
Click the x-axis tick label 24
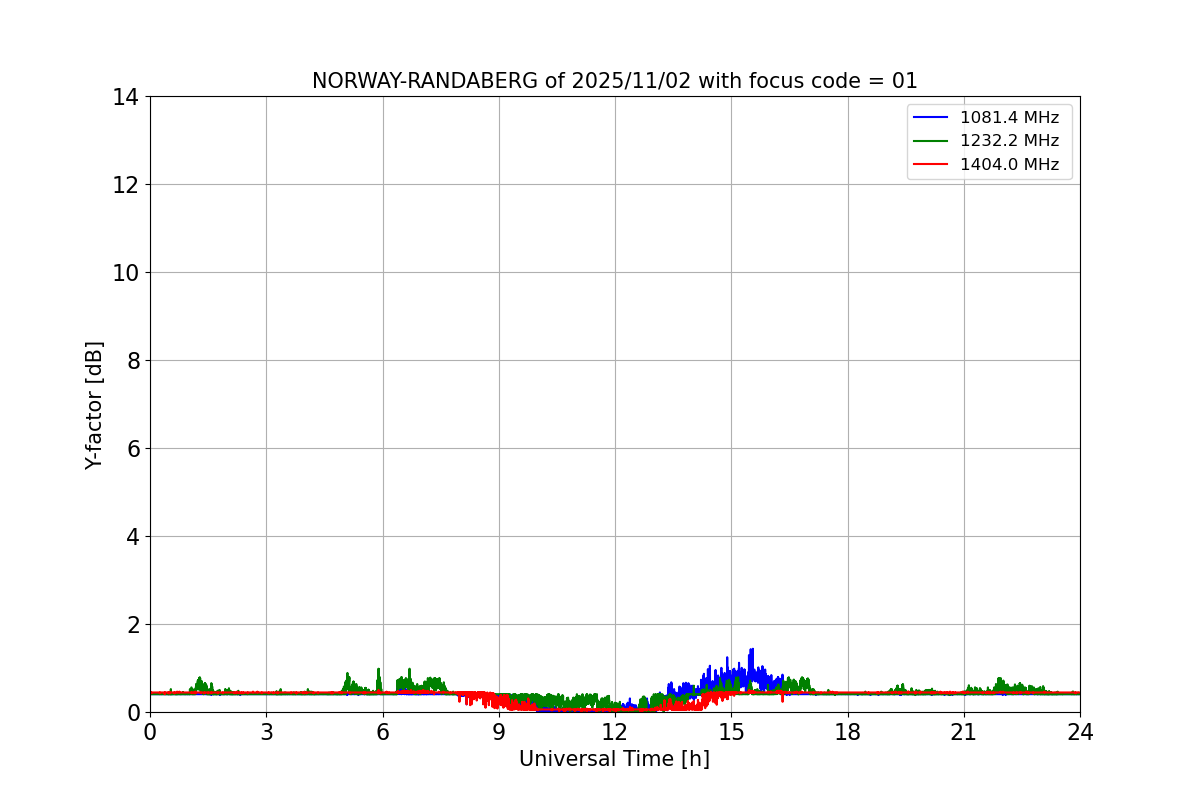tap(1080, 732)
